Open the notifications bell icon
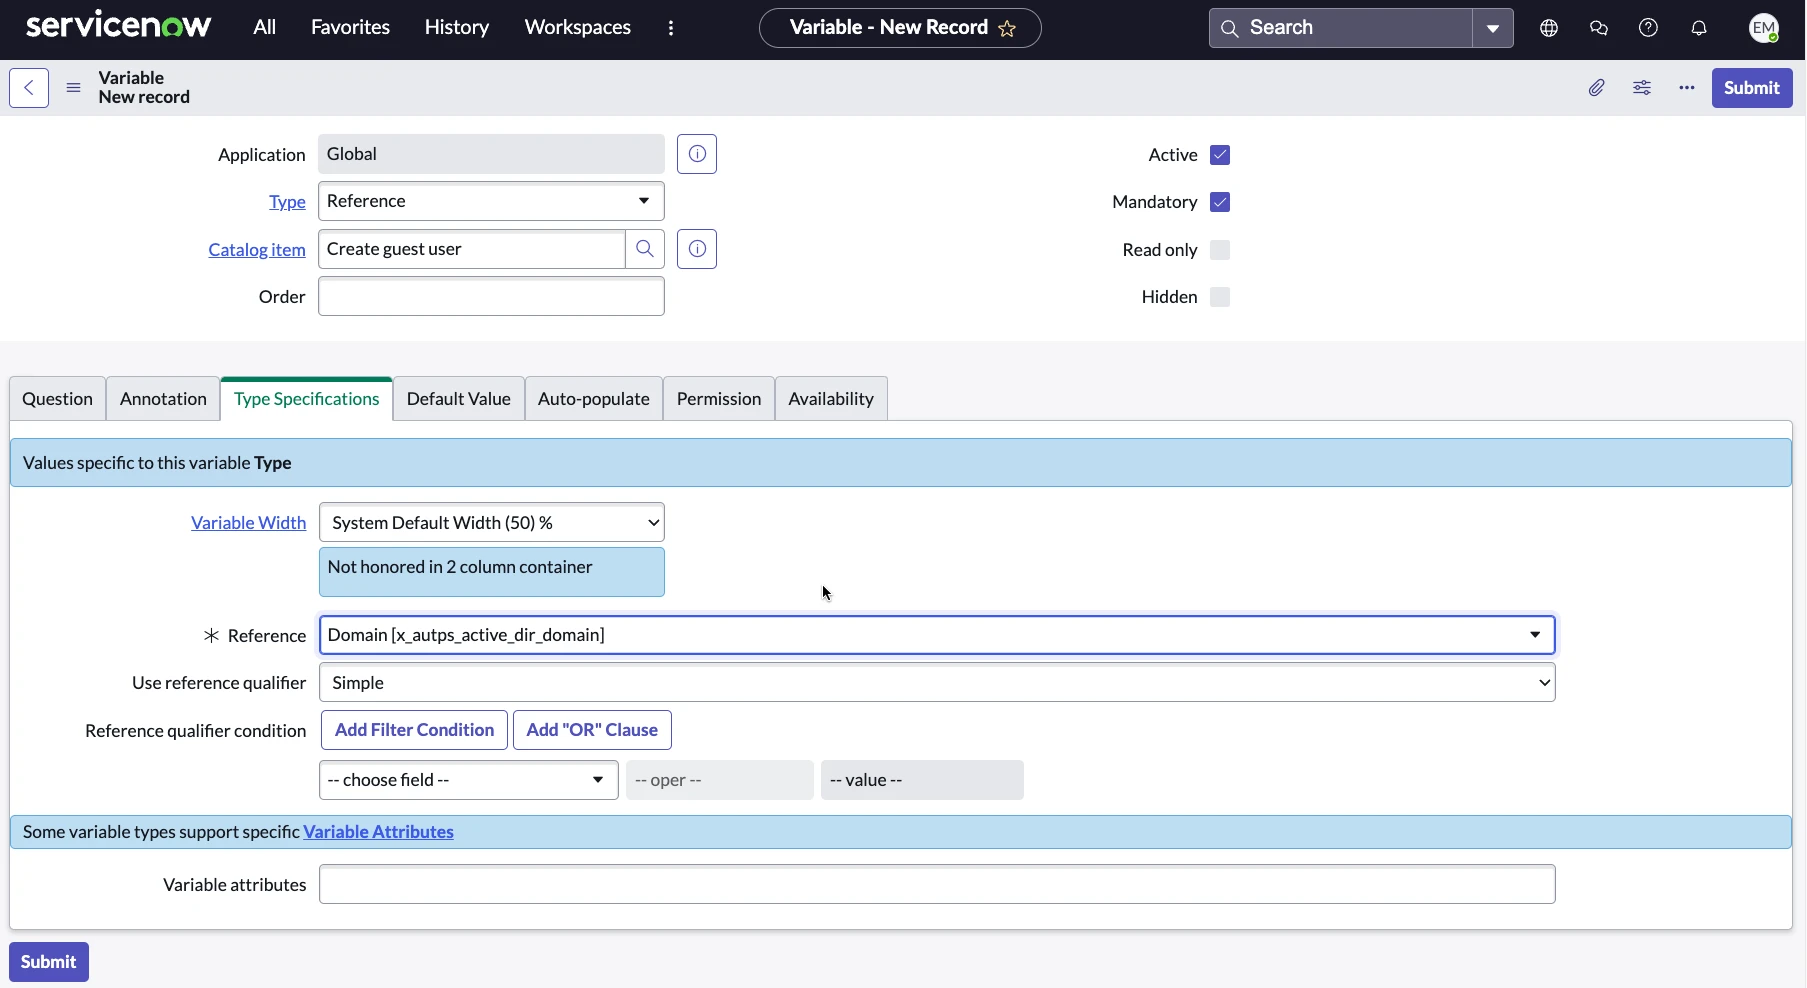The width and height of the screenshot is (1807, 988). pos(1699,28)
